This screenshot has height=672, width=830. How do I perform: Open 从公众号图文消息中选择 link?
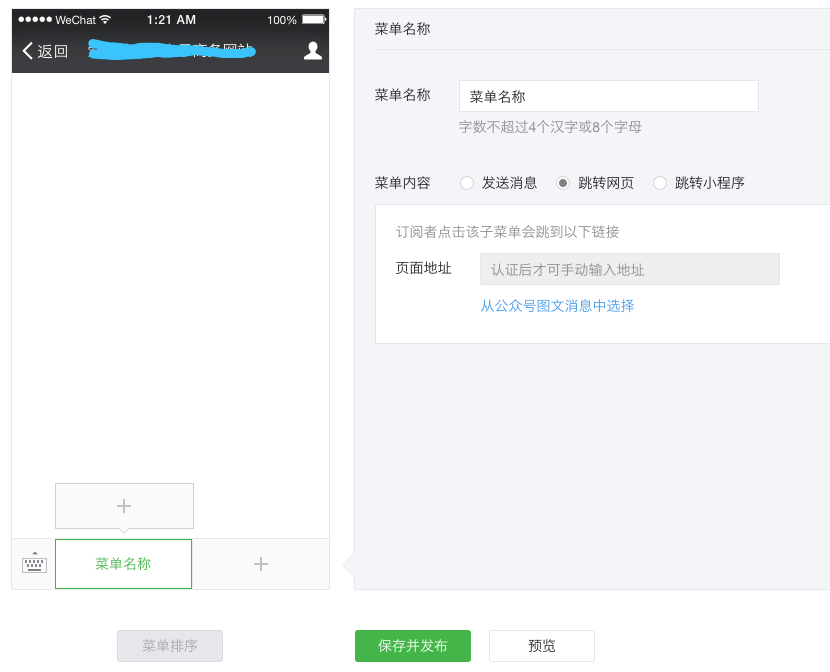coord(557,306)
